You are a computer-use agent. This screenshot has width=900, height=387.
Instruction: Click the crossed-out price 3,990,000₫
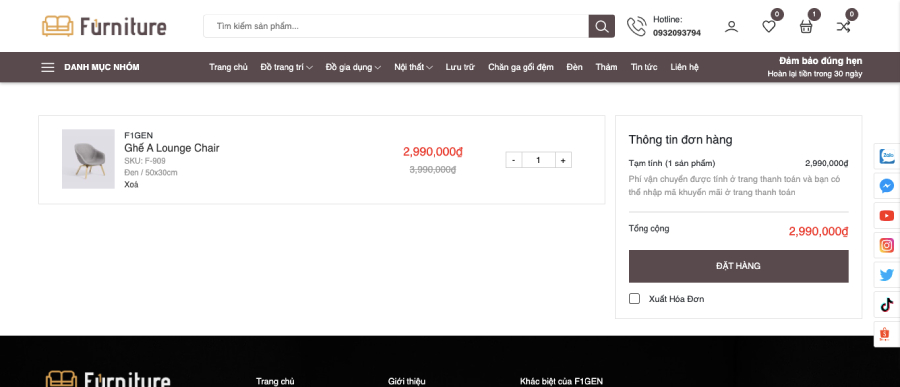coord(433,169)
